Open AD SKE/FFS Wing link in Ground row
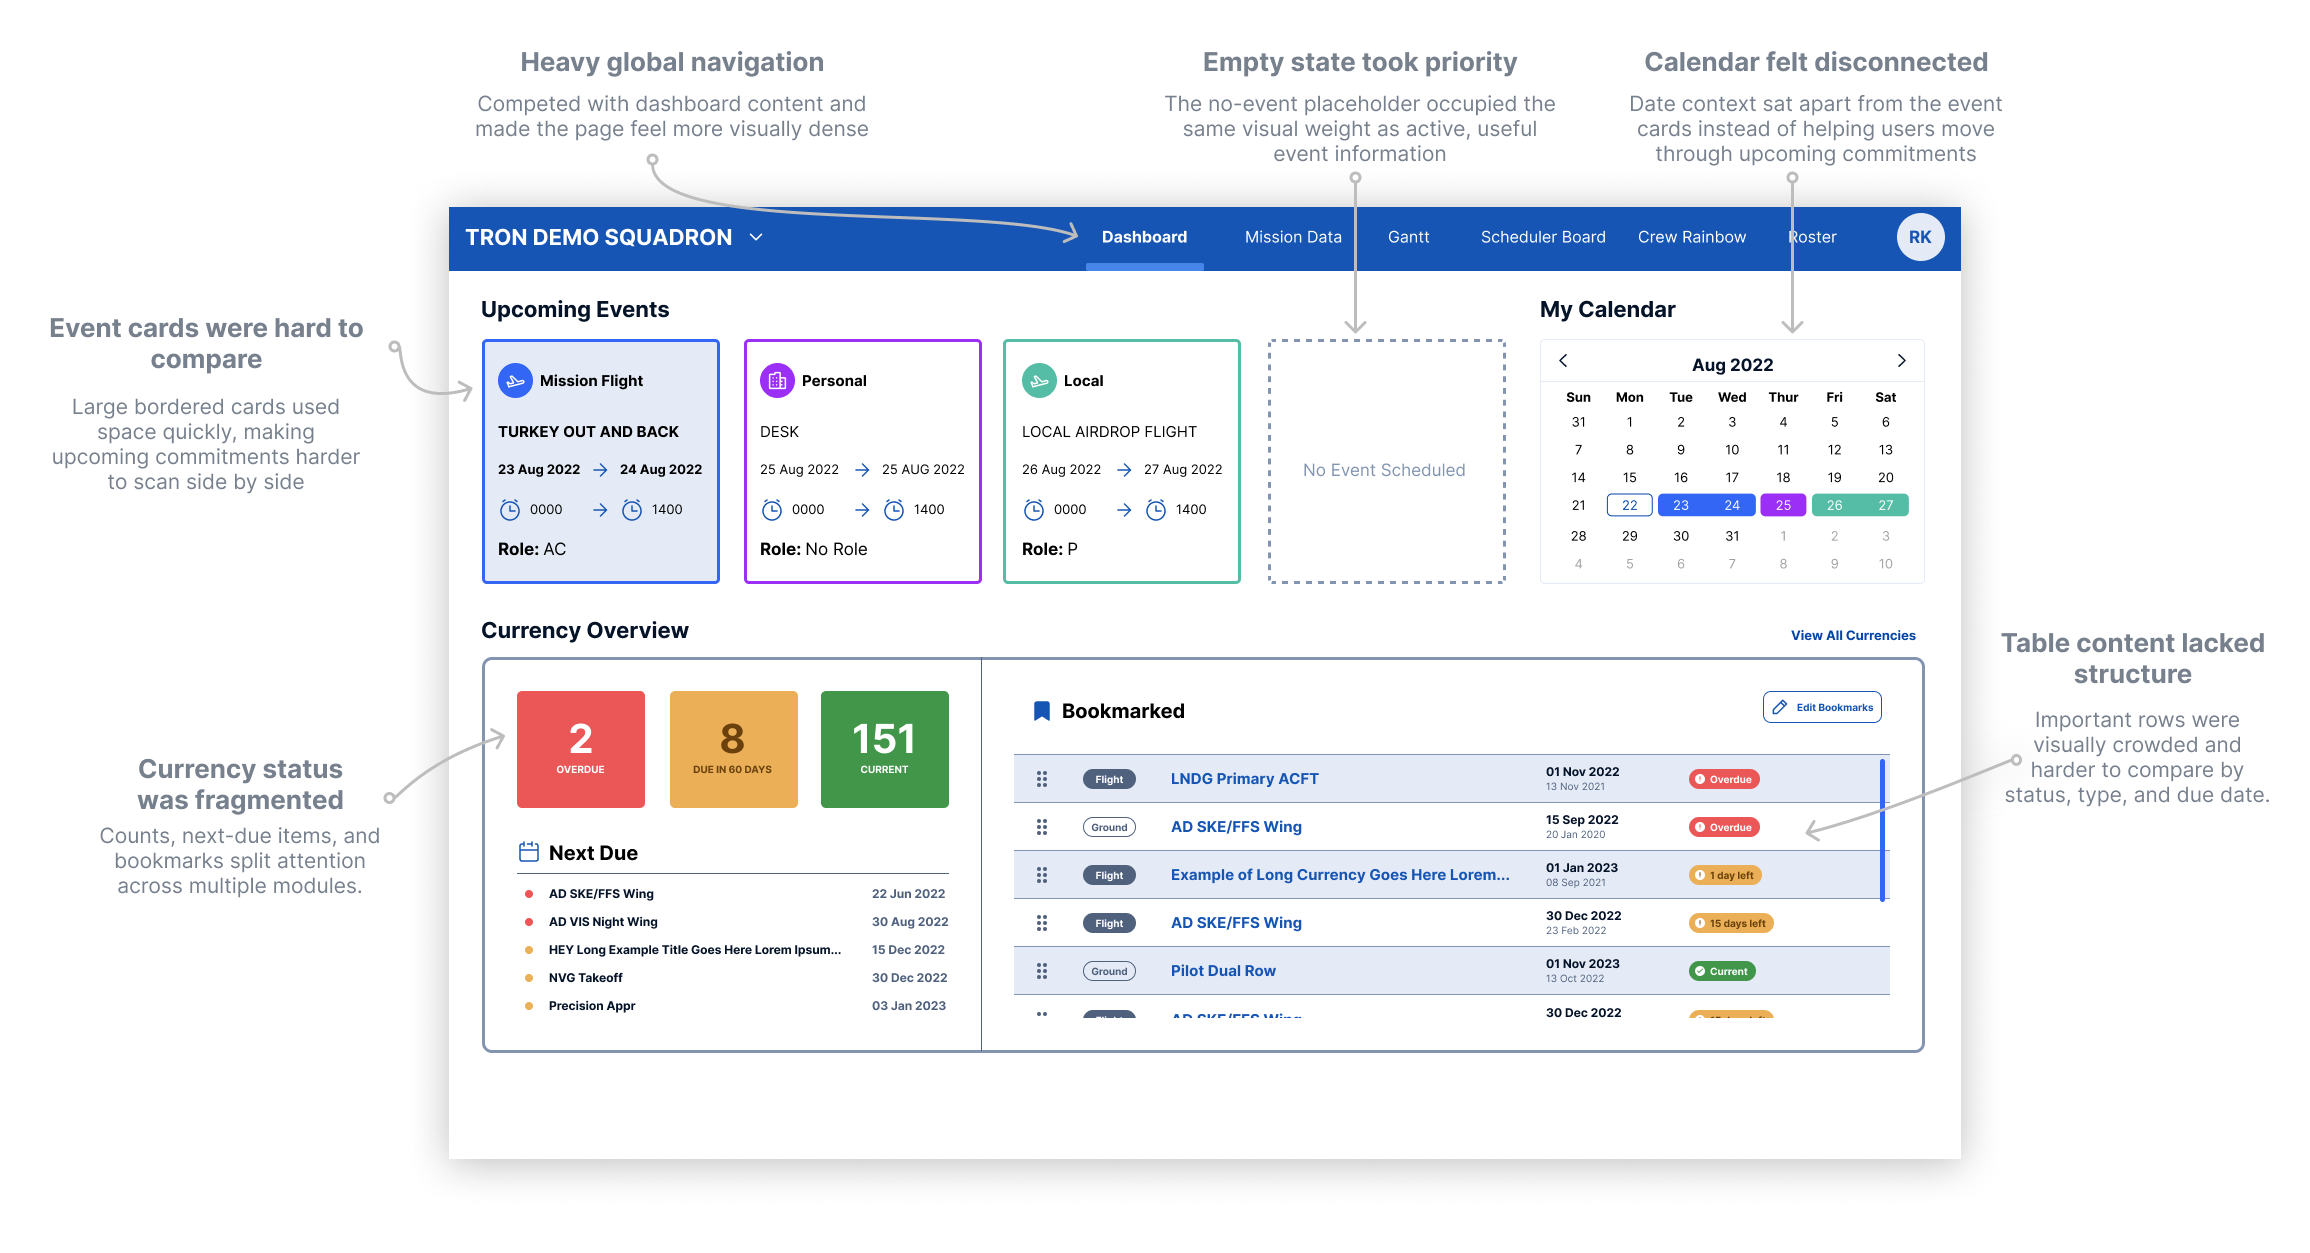 1236,827
